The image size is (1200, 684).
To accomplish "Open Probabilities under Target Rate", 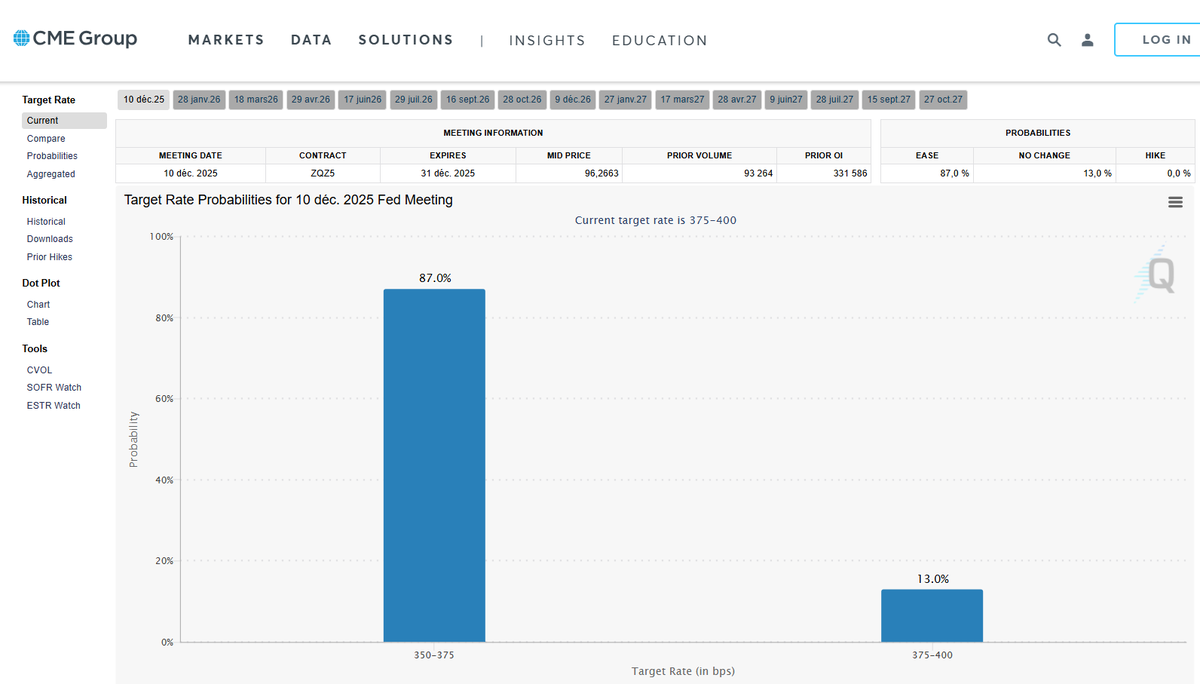I will [52, 156].
